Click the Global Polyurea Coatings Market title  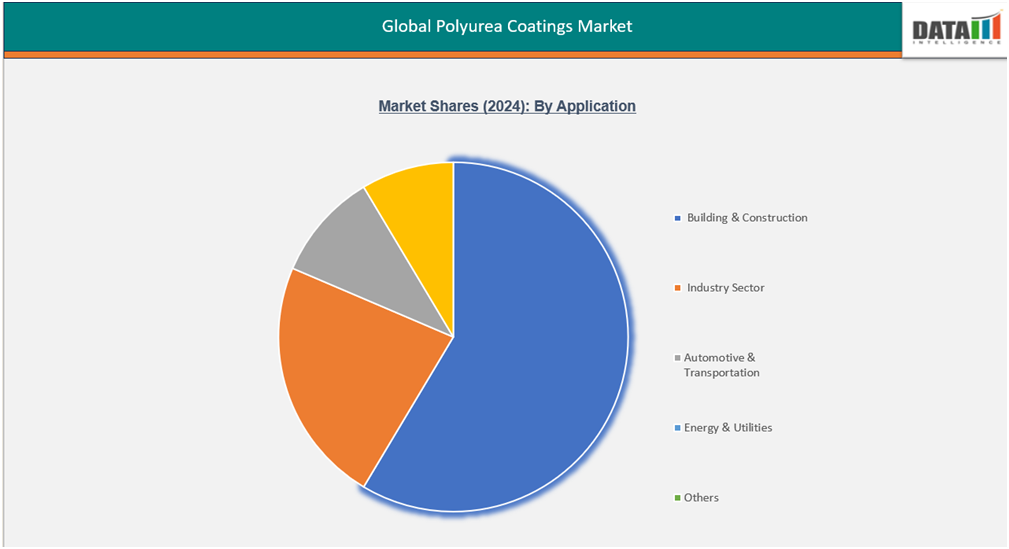click(507, 26)
